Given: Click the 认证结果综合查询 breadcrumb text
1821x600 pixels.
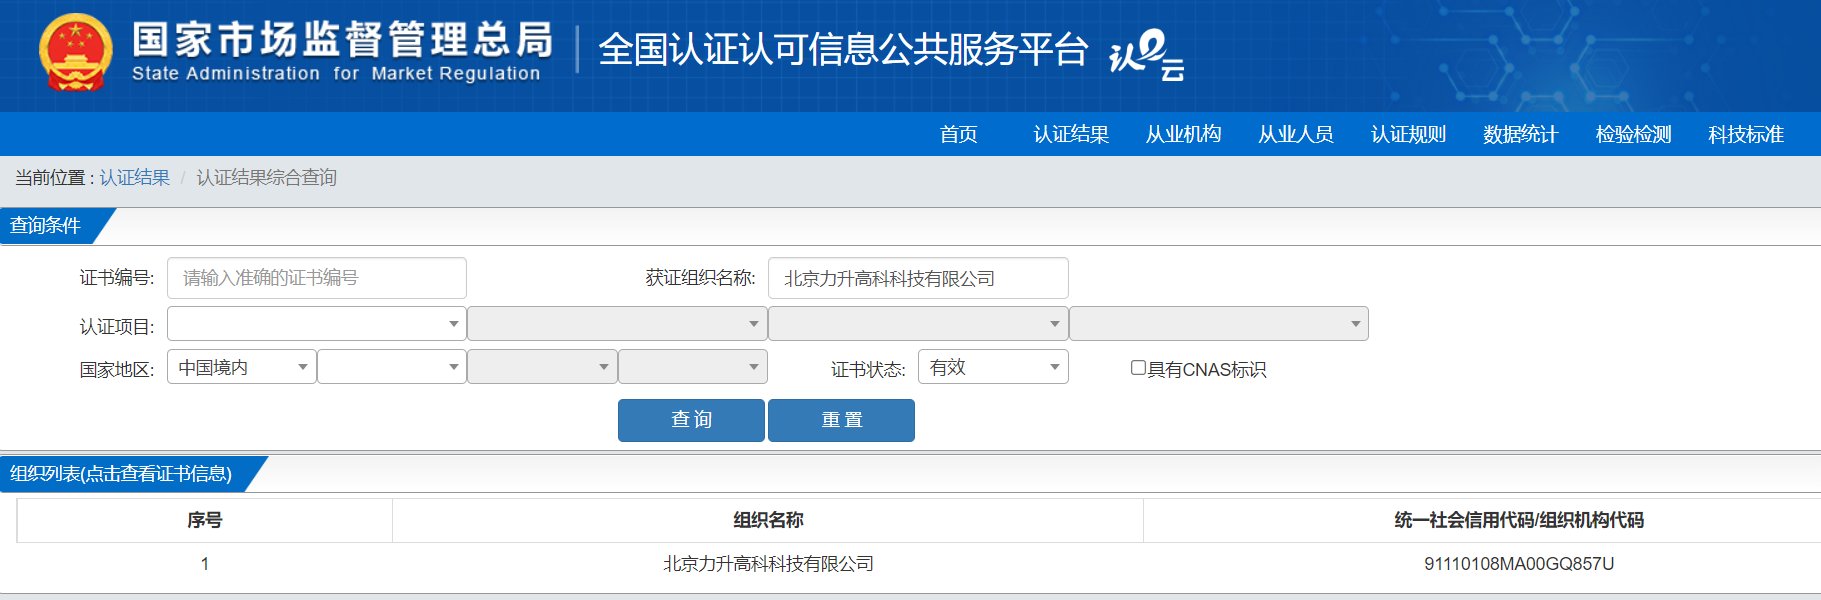Looking at the screenshot, I should (267, 178).
